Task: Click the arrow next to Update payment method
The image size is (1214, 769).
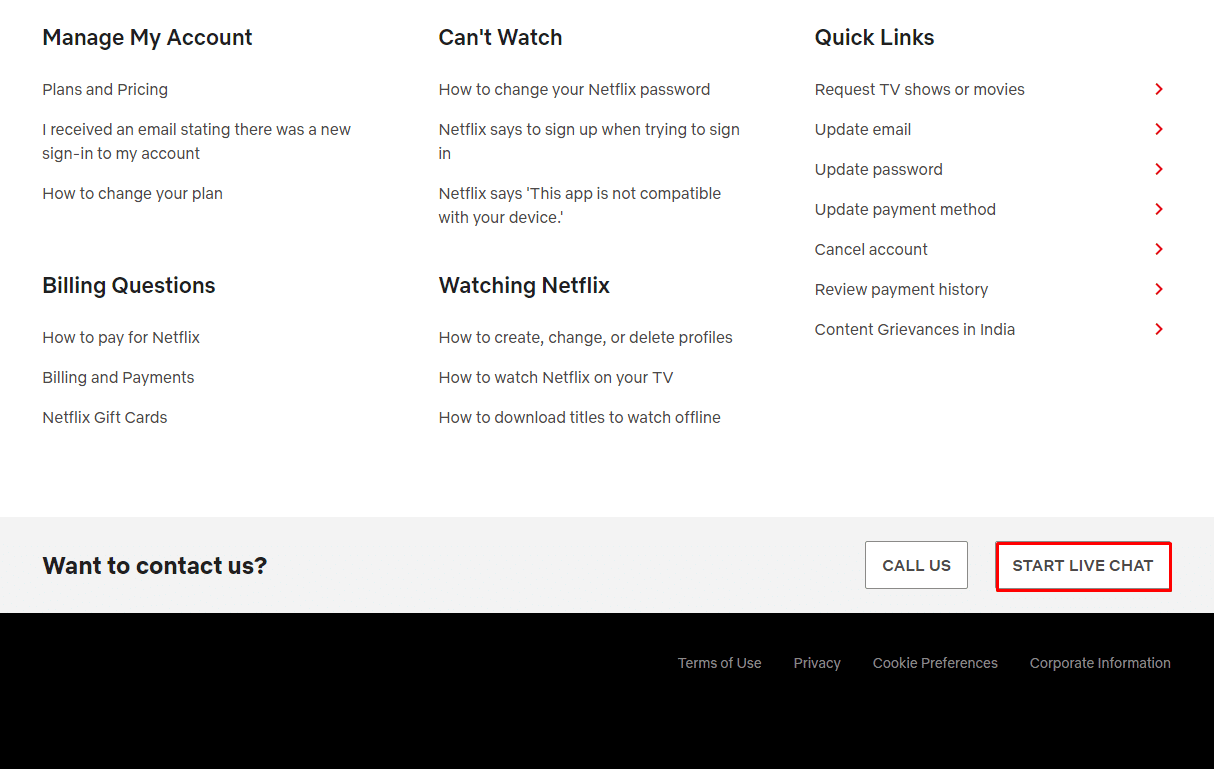Action: click(1159, 209)
